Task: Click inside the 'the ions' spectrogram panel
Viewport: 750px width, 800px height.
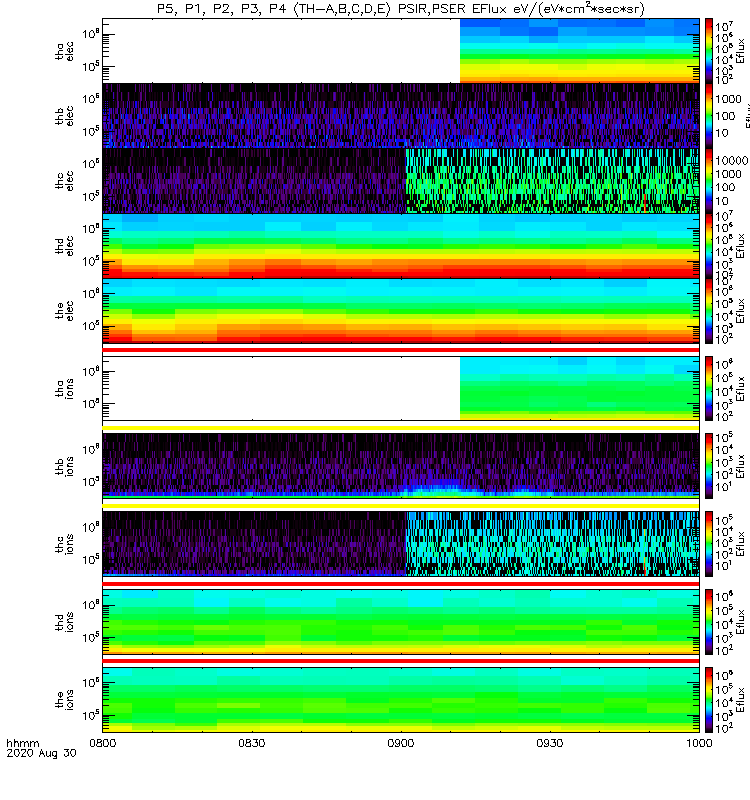Action: (401, 699)
